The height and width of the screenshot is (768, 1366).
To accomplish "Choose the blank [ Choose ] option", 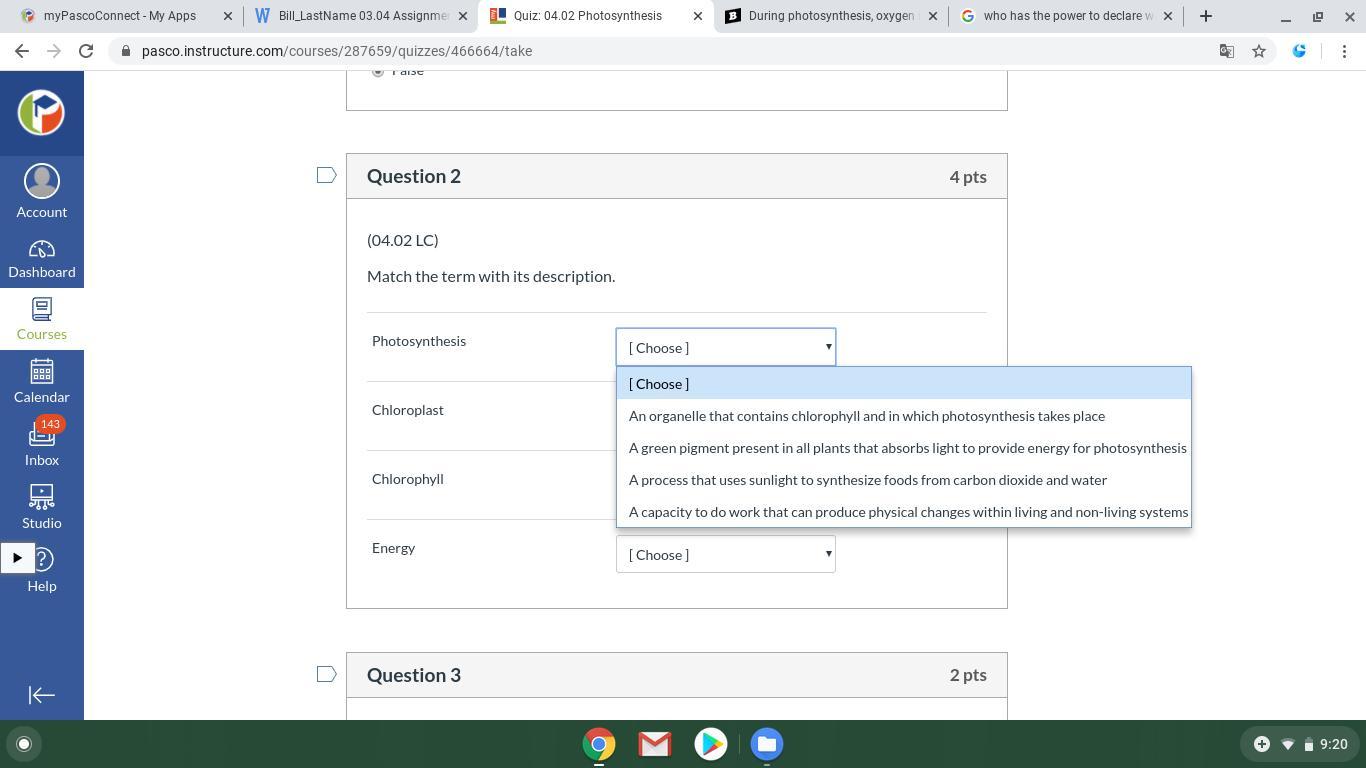I will point(904,384).
